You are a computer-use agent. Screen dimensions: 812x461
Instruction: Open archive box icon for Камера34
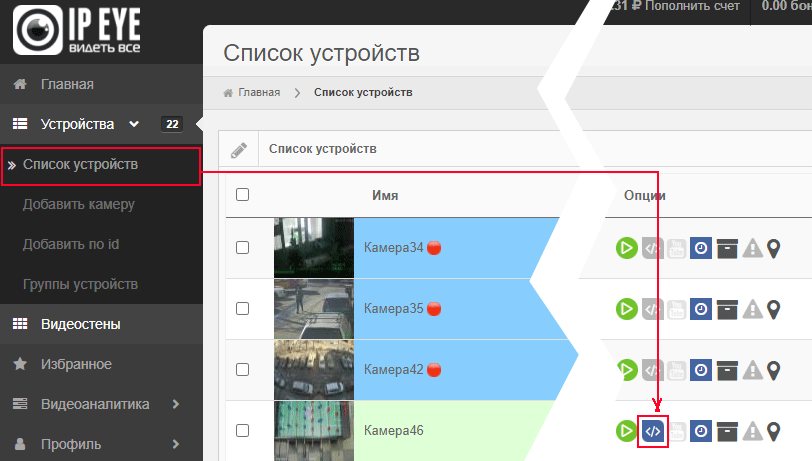[727, 248]
